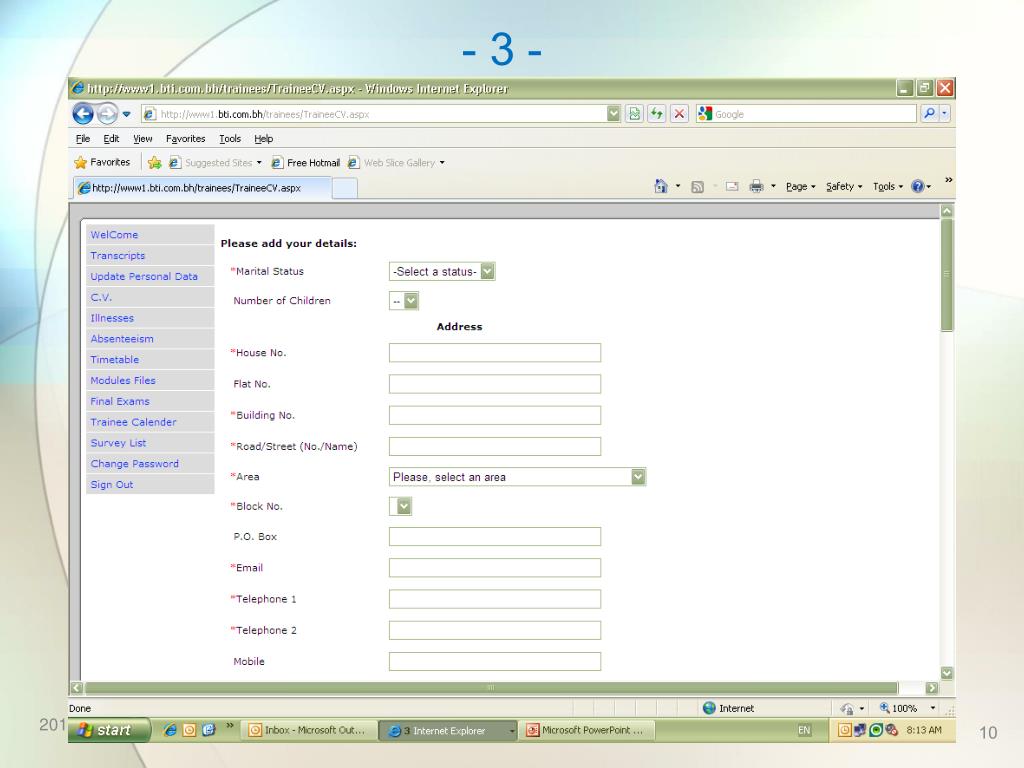Open the Number of Children dropdown
1024x768 pixels.
coord(404,301)
